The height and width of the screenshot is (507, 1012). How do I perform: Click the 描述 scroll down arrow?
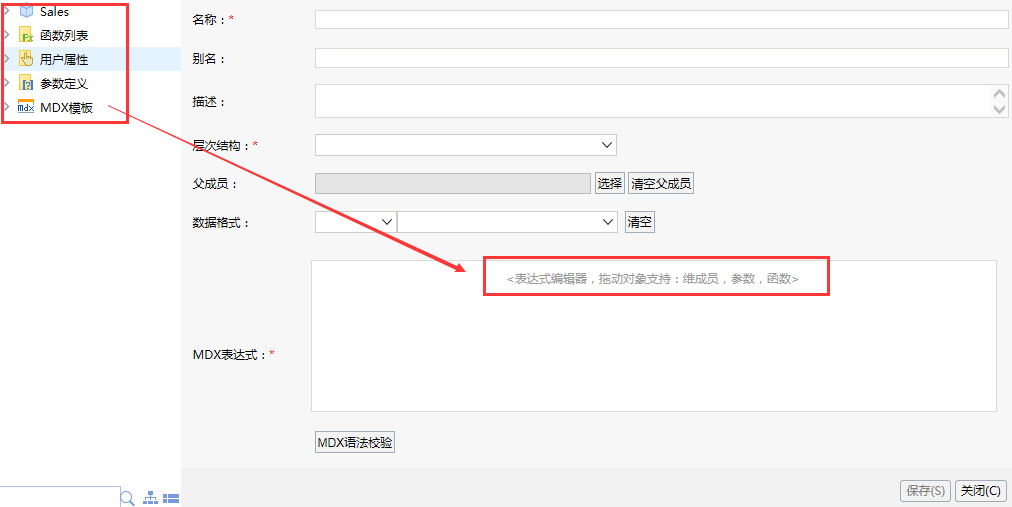pyautogui.click(x=1000, y=109)
